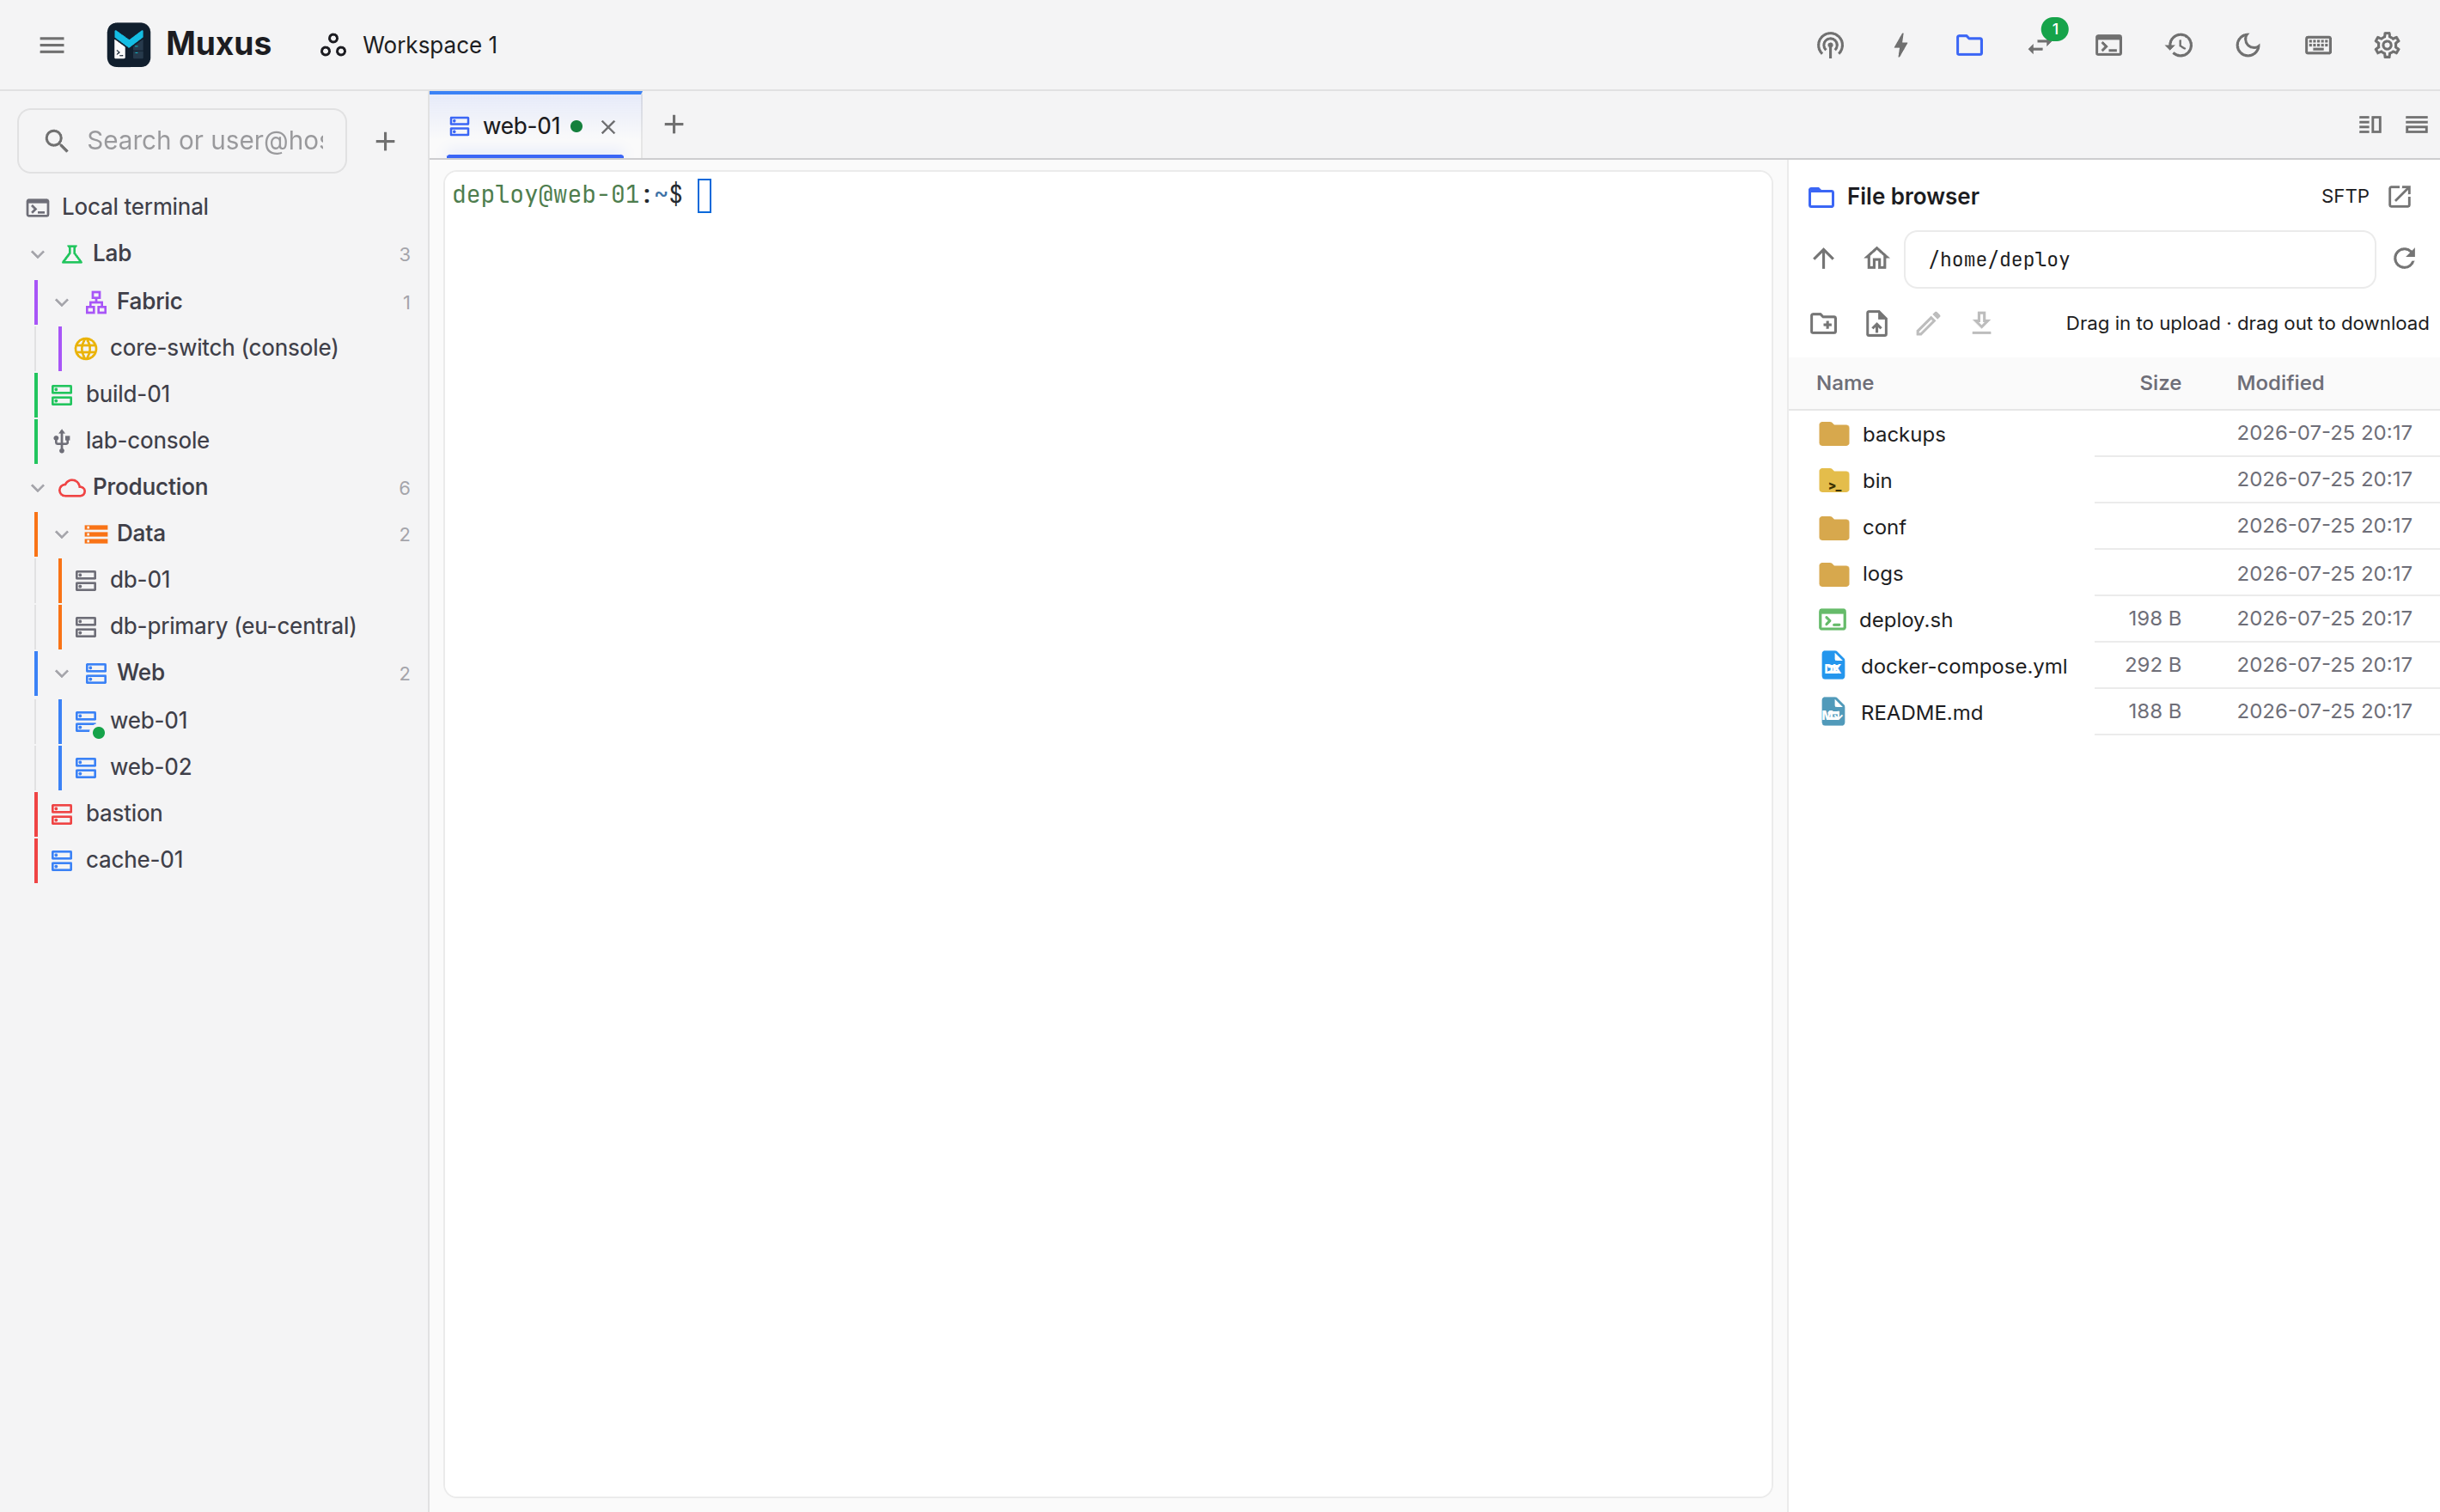Open the keyboard shortcuts icon
The image size is (2440, 1512).
pos(2318,45)
